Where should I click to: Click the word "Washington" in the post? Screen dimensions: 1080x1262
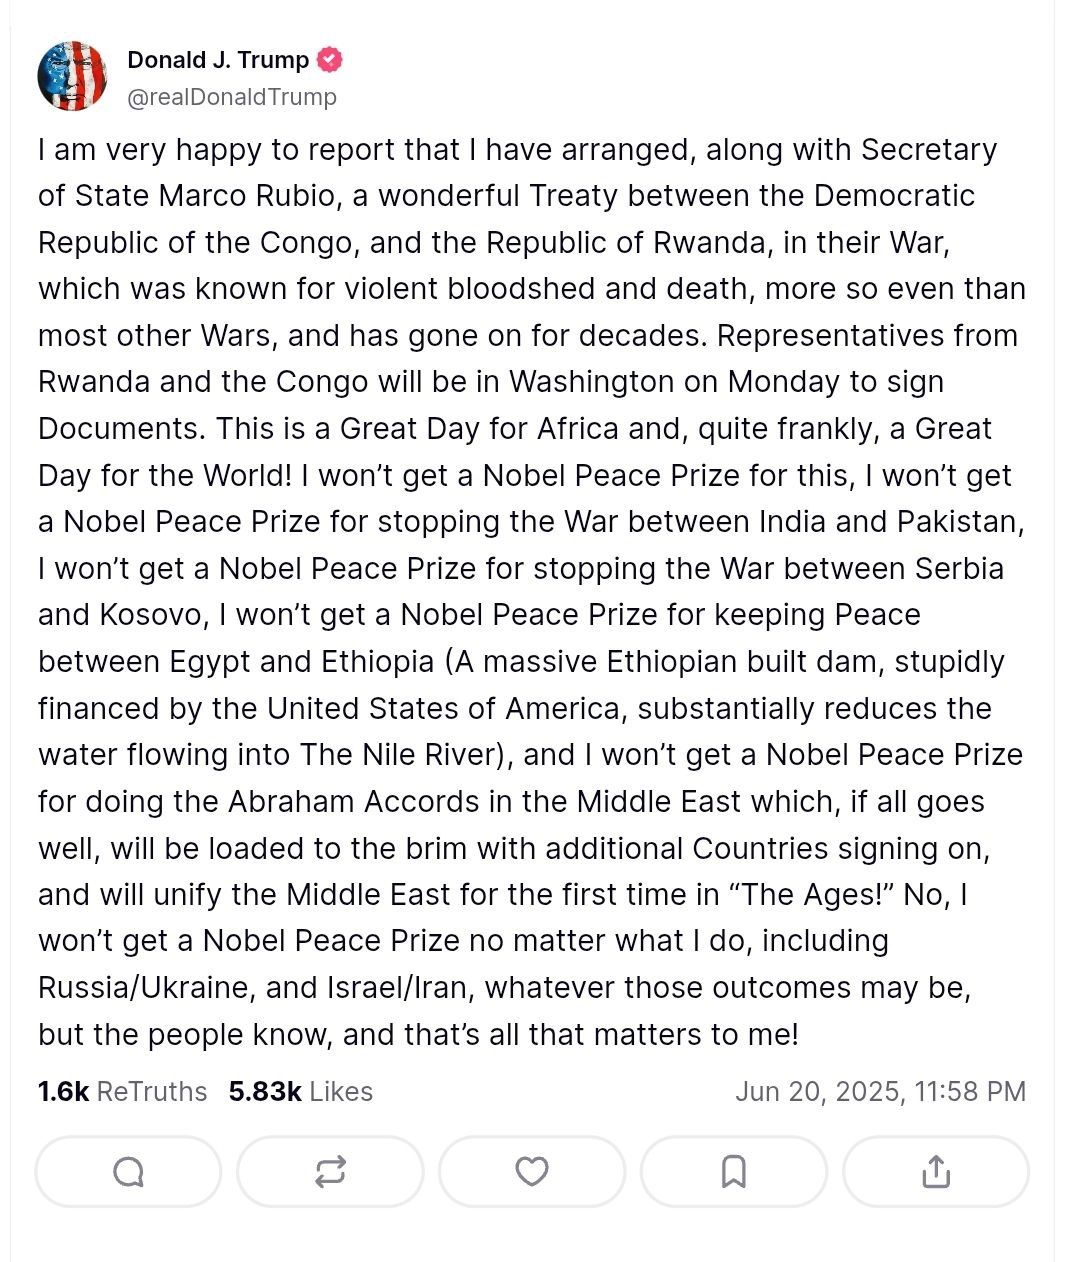click(x=604, y=381)
